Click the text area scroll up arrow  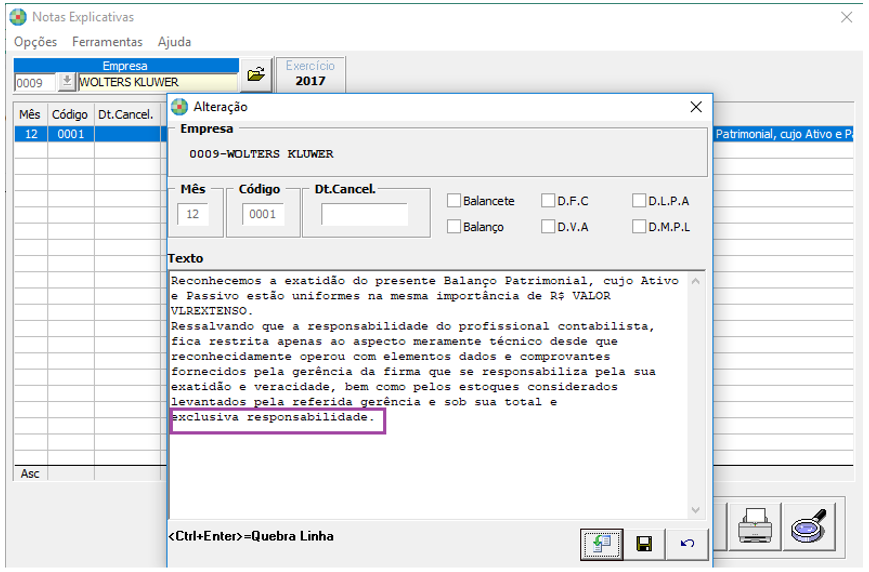pyautogui.click(x=696, y=282)
